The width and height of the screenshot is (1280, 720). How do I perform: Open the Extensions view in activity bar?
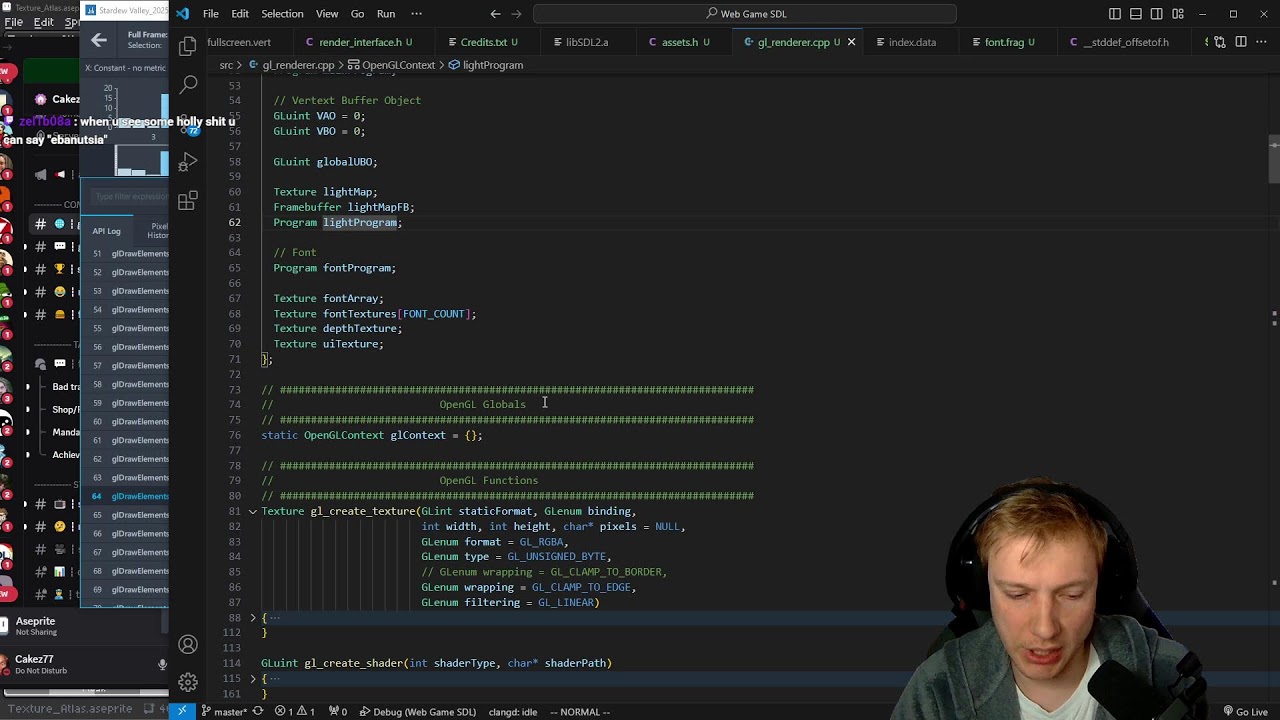click(x=188, y=202)
